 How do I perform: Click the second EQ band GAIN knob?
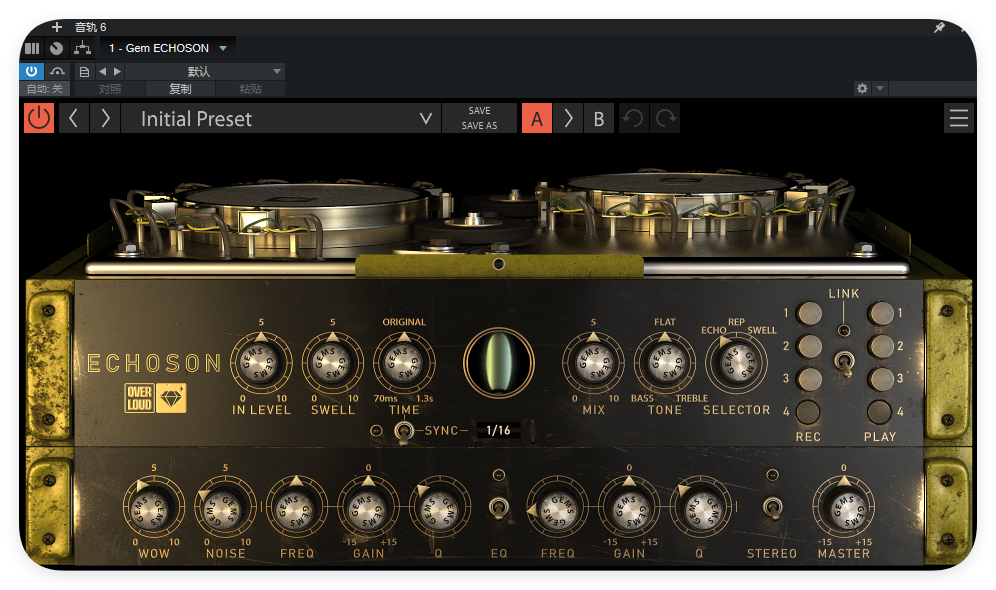click(x=629, y=508)
